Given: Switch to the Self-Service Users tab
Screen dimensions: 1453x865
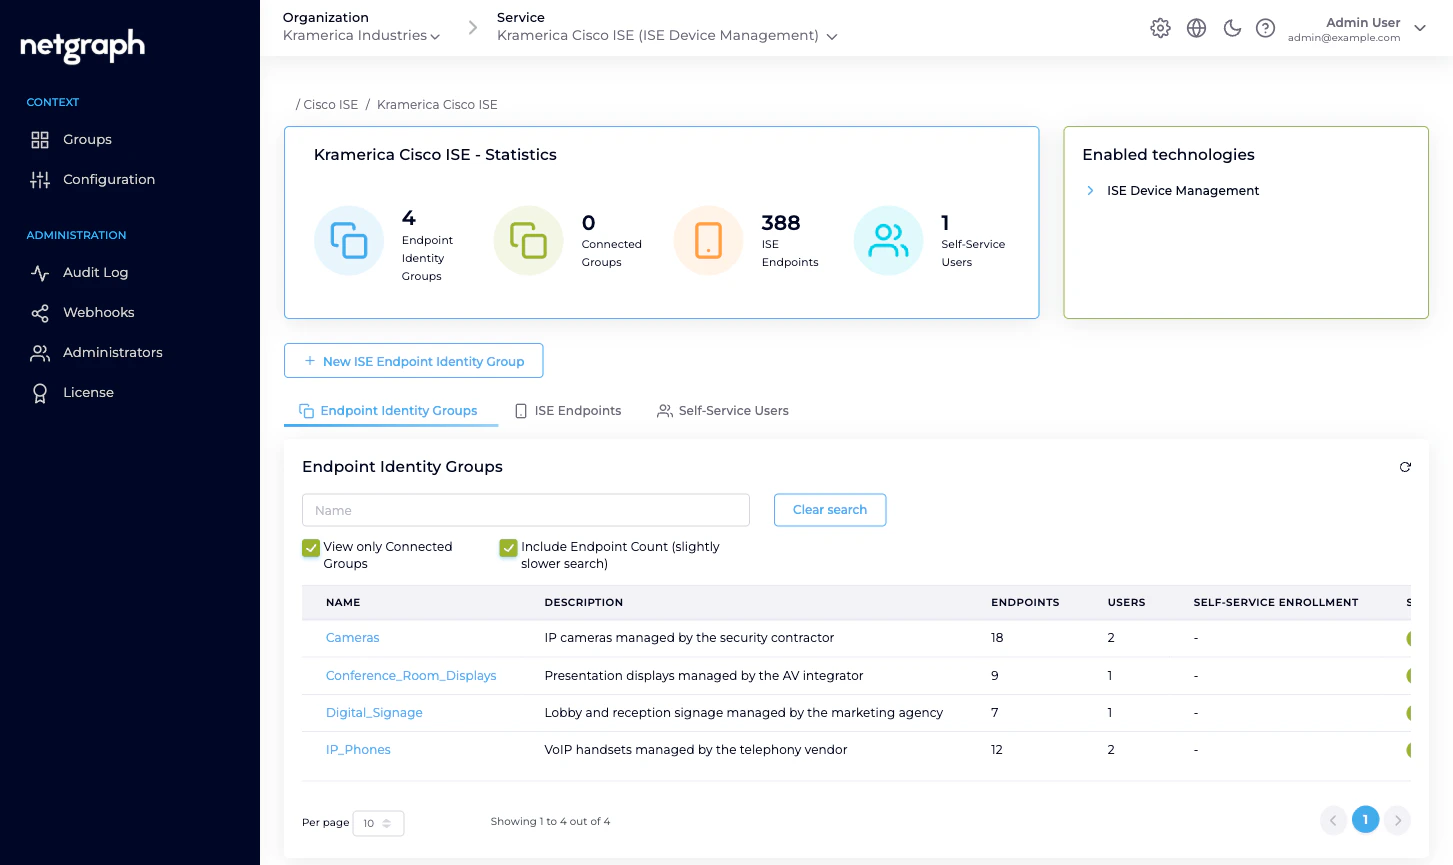Looking at the screenshot, I should (x=723, y=411).
